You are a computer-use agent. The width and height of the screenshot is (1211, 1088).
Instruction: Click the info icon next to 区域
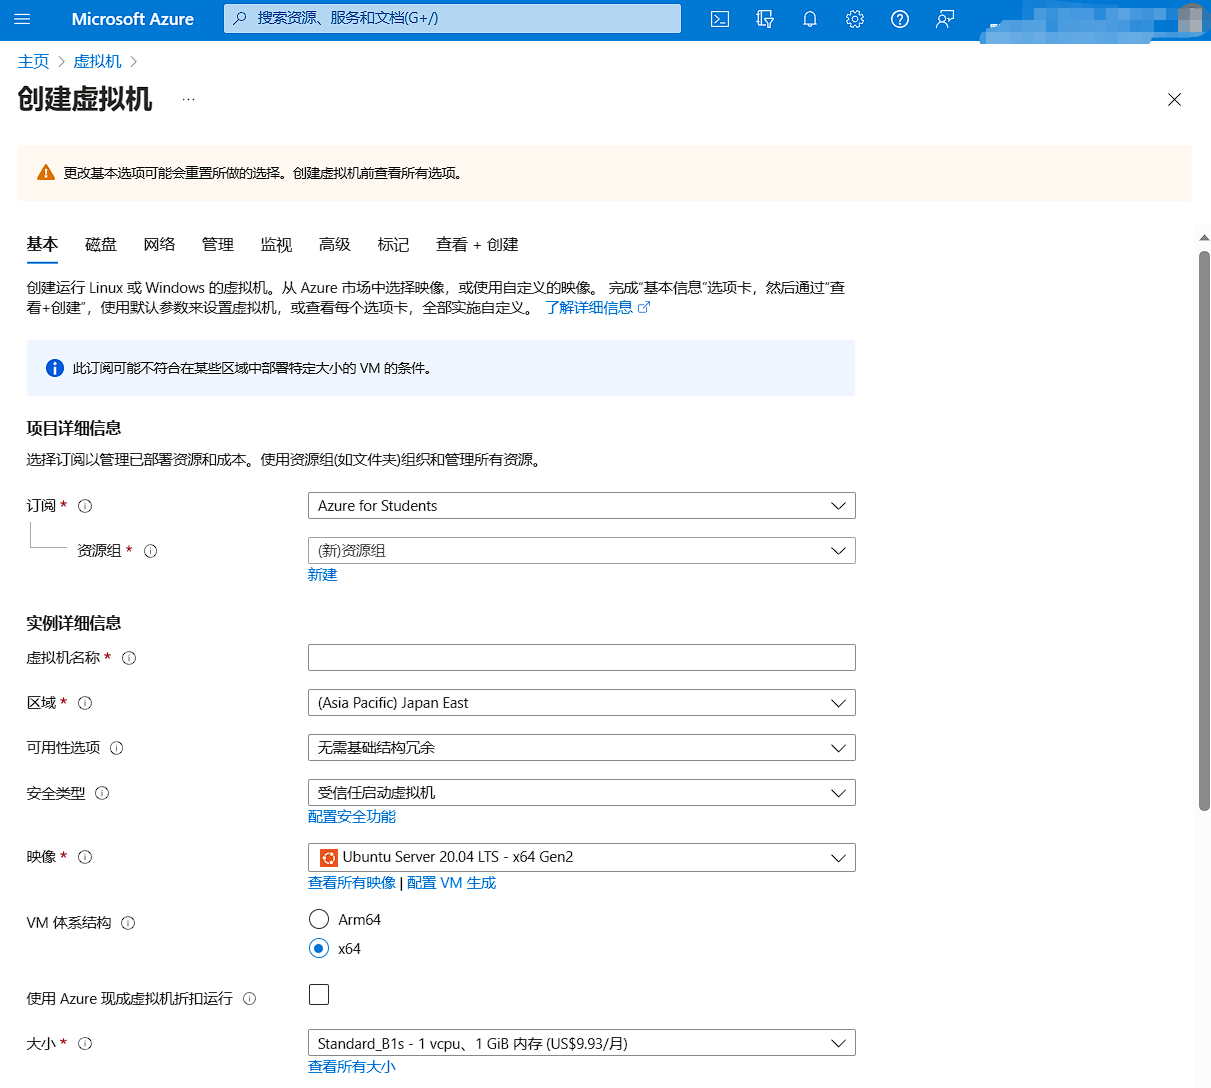(85, 703)
